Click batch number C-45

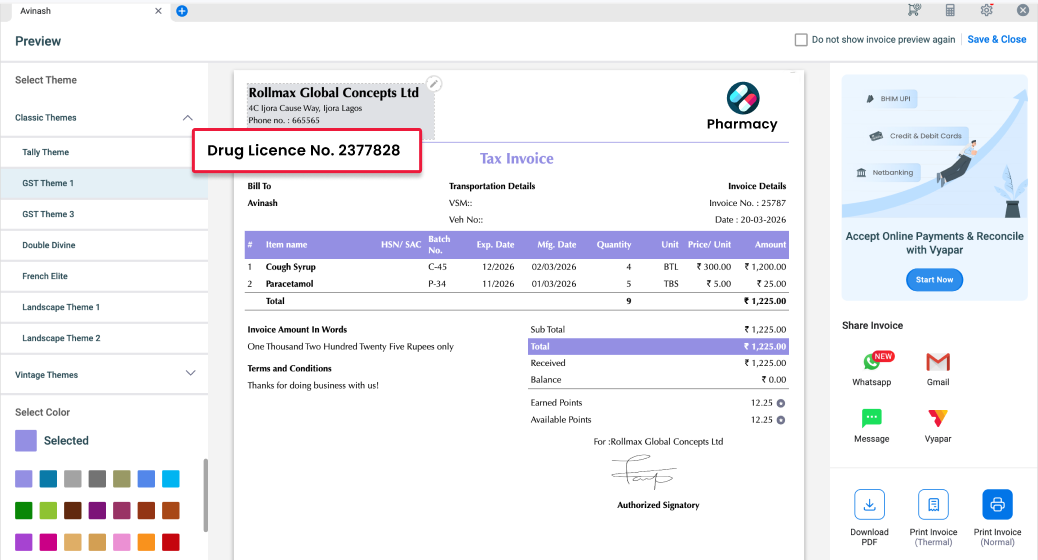tap(438, 267)
